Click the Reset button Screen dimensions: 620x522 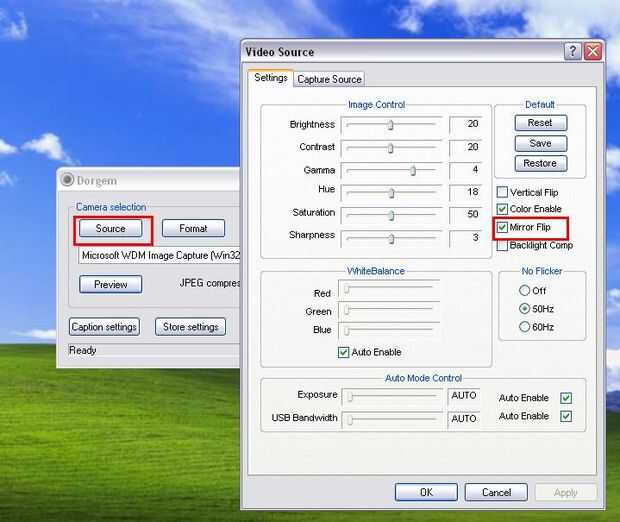tap(541, 123)
